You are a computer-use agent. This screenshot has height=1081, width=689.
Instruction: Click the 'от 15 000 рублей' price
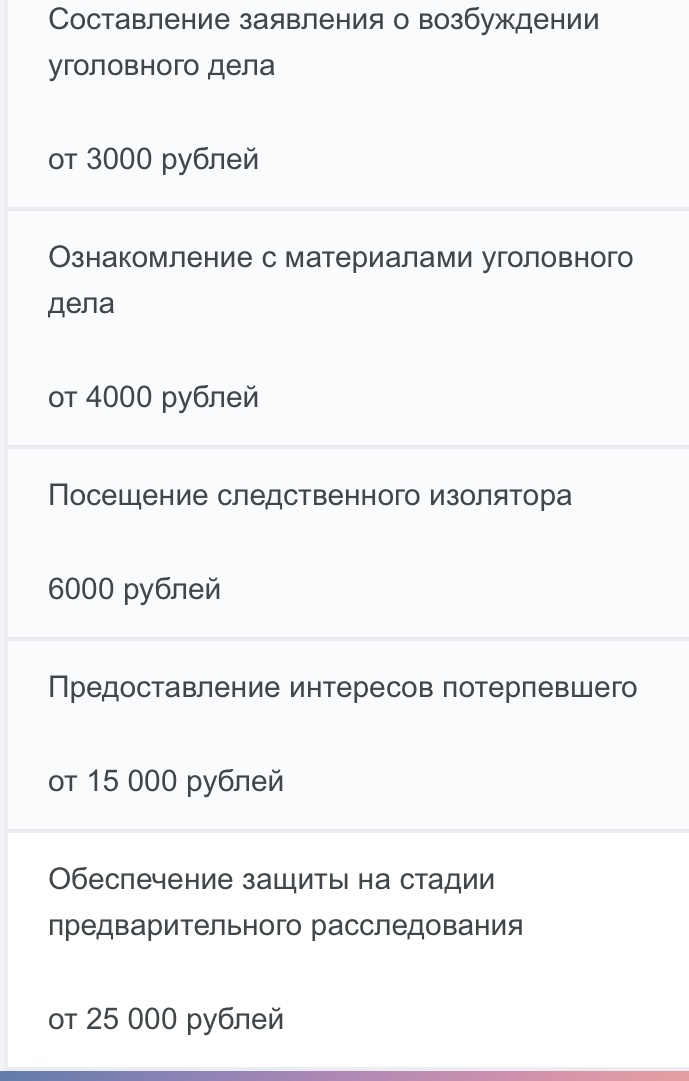pos(166,781)
